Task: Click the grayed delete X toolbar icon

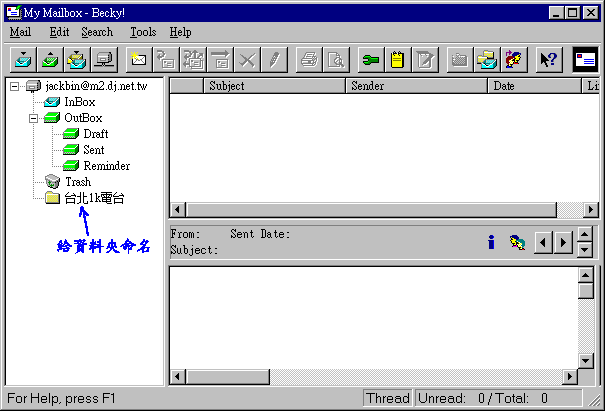Action: point(247,59)
